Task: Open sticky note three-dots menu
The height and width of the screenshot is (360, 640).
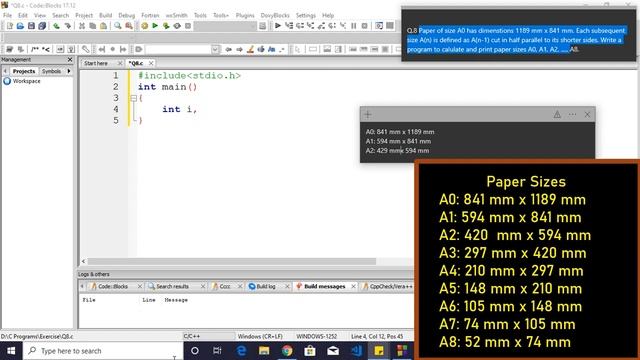Action: 572,115
